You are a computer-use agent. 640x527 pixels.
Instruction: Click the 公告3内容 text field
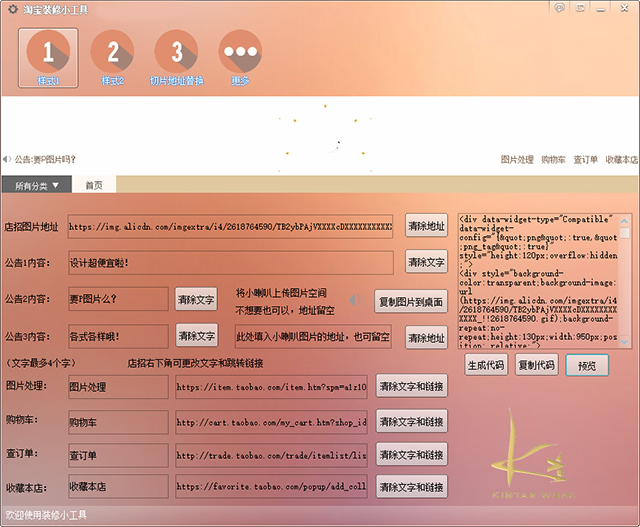pyautogui.click(x=118, y=336)
